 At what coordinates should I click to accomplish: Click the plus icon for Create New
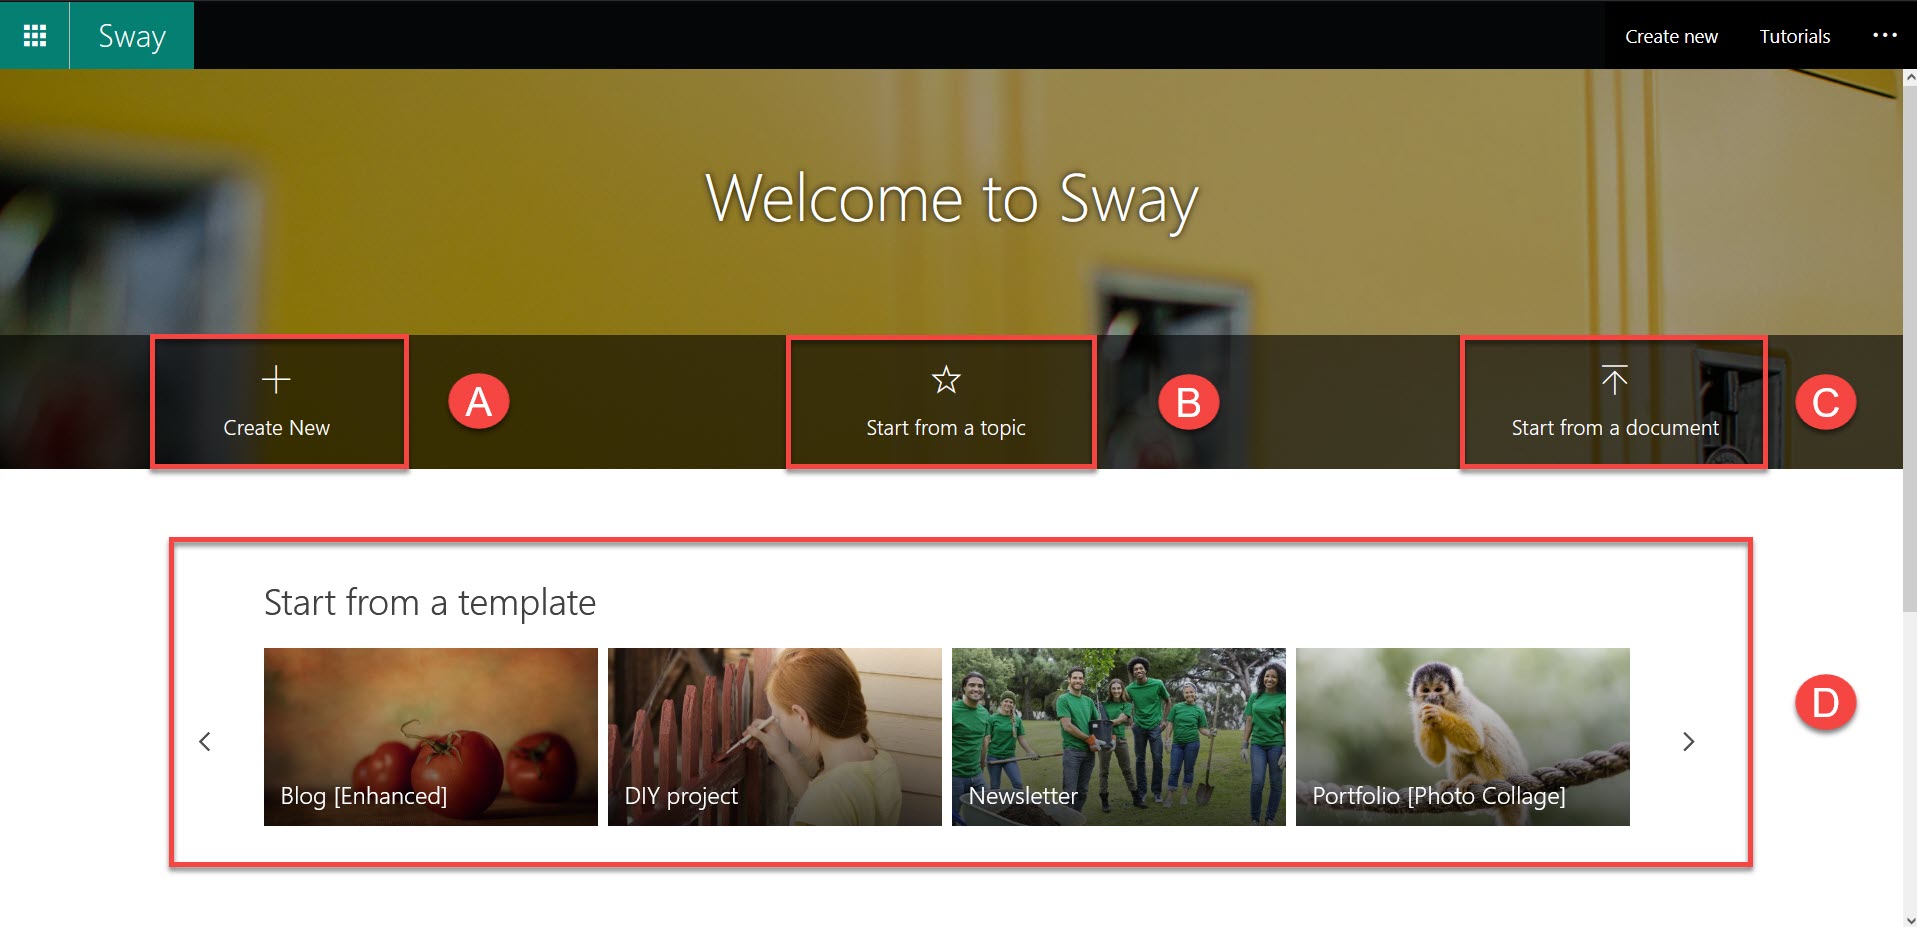[x=276, y=379]
